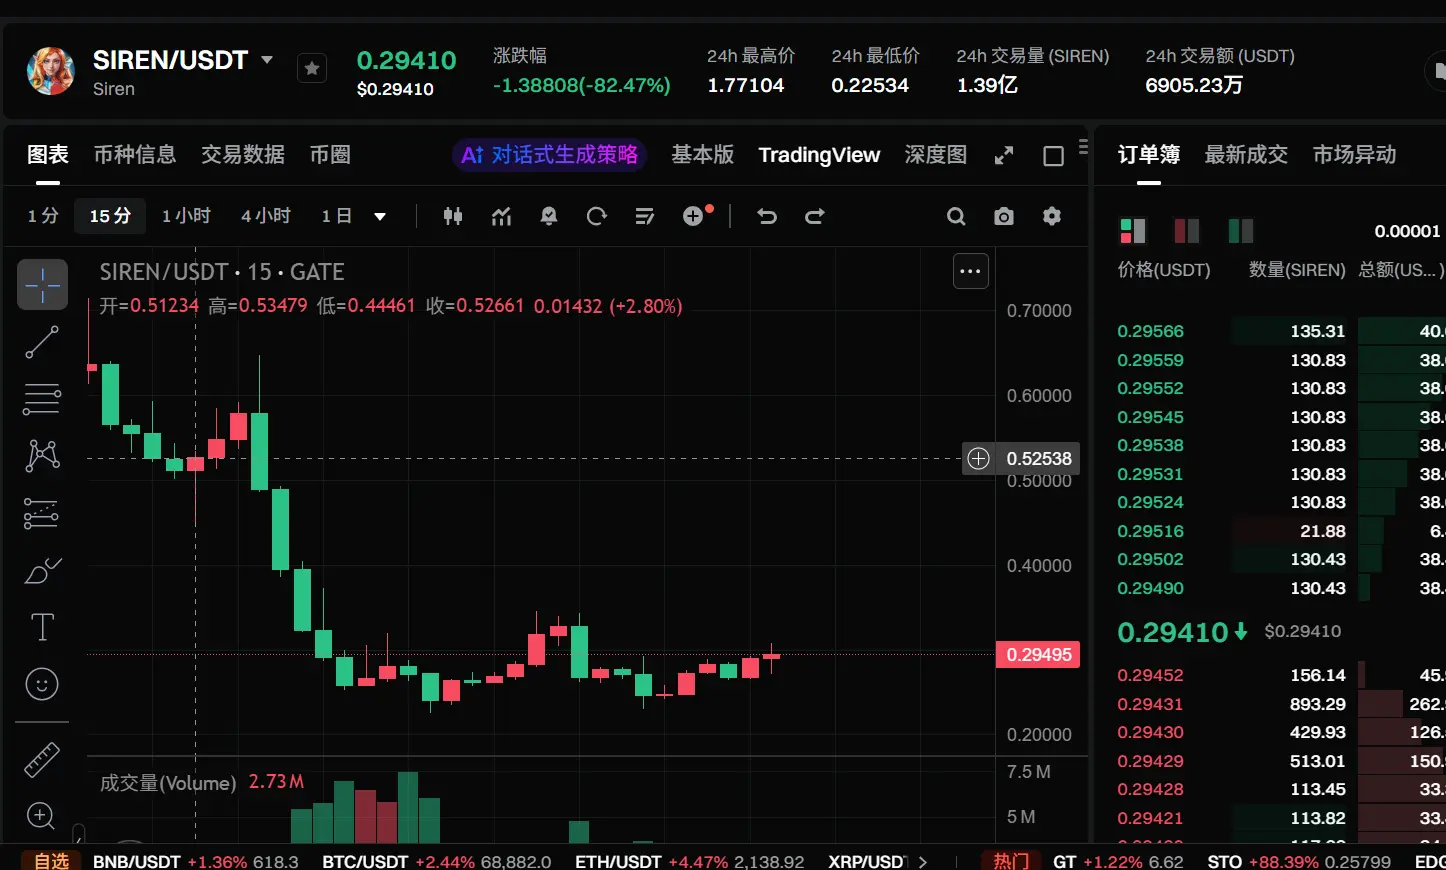Choose the XABCD pattern tool
This screenshot has width=1446, height=870.
42,456
